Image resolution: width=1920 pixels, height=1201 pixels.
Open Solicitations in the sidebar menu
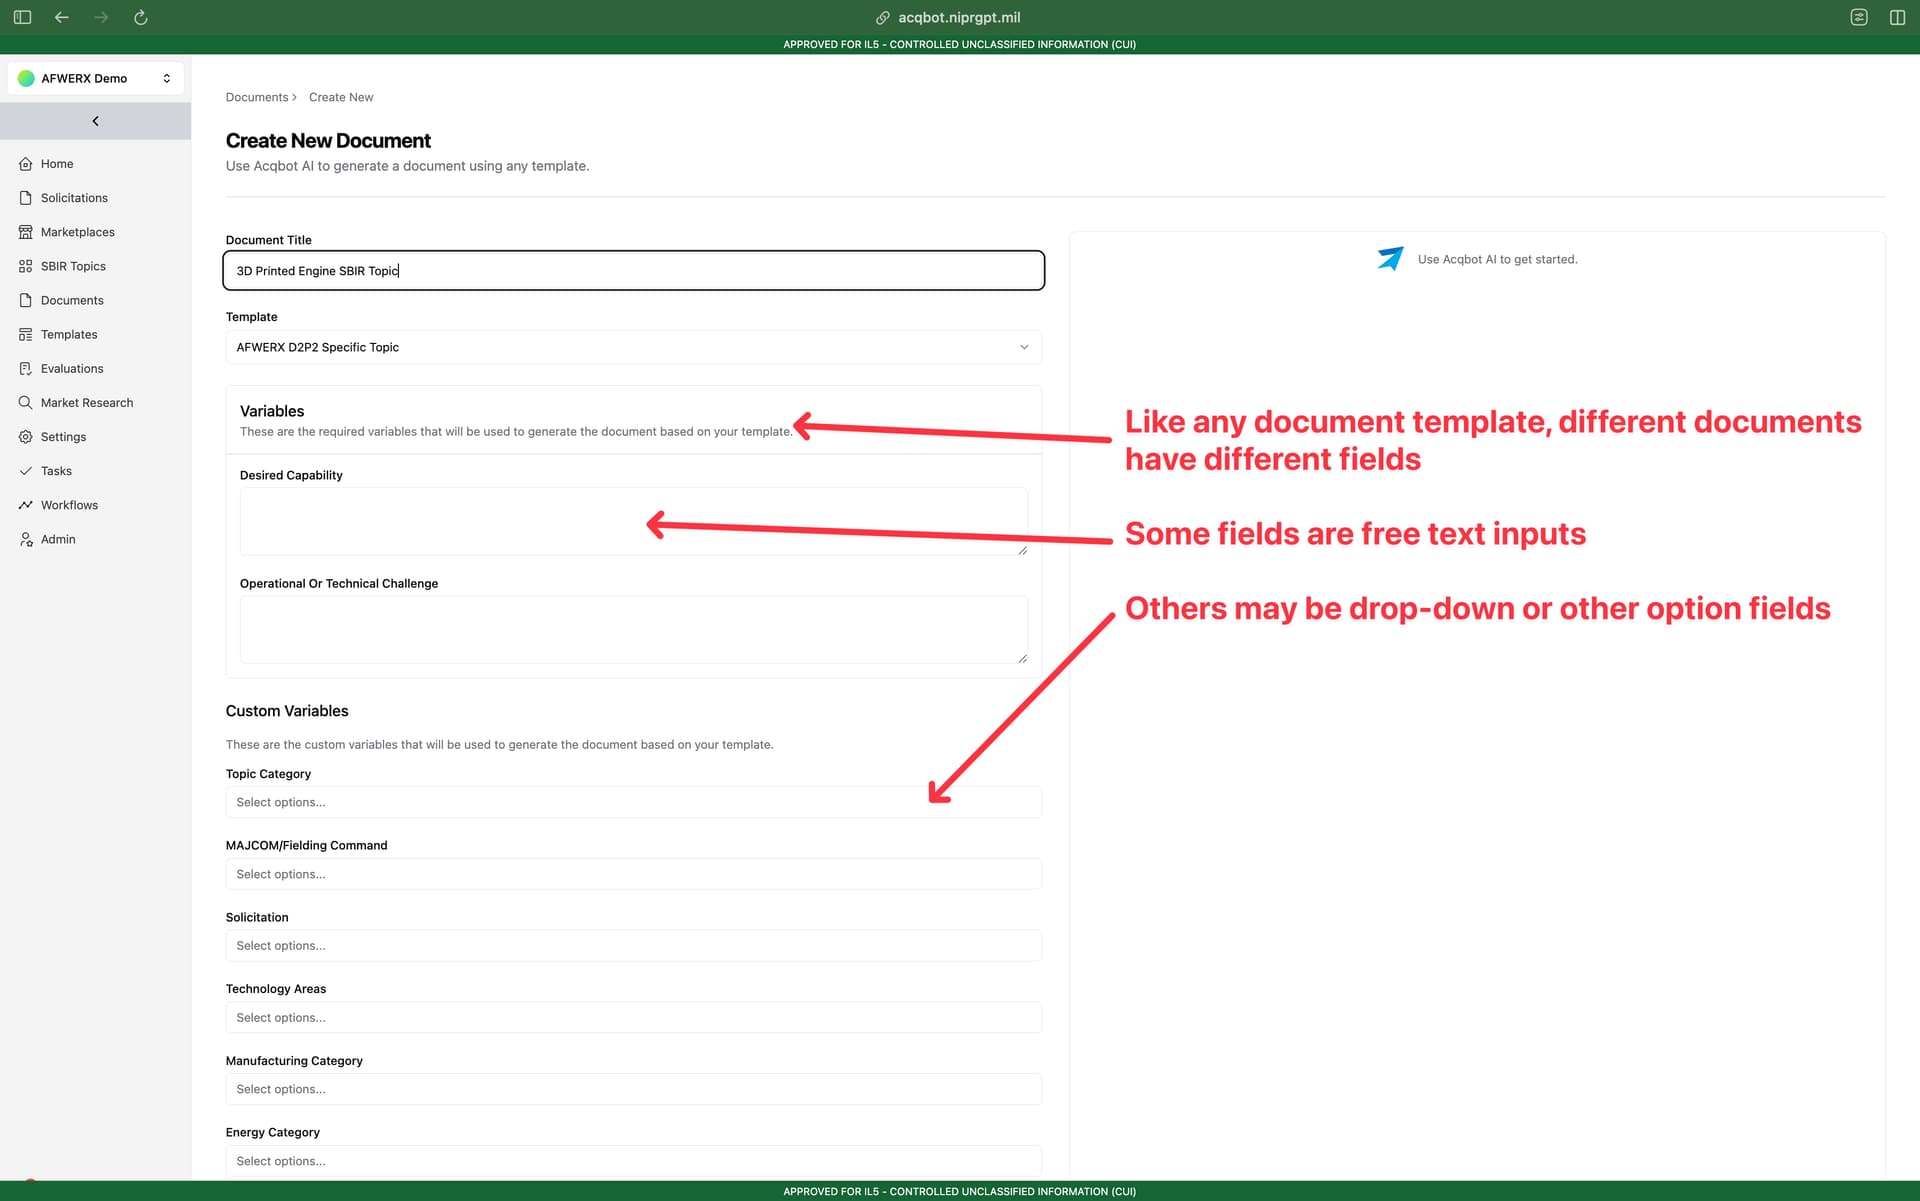point(74,198)
